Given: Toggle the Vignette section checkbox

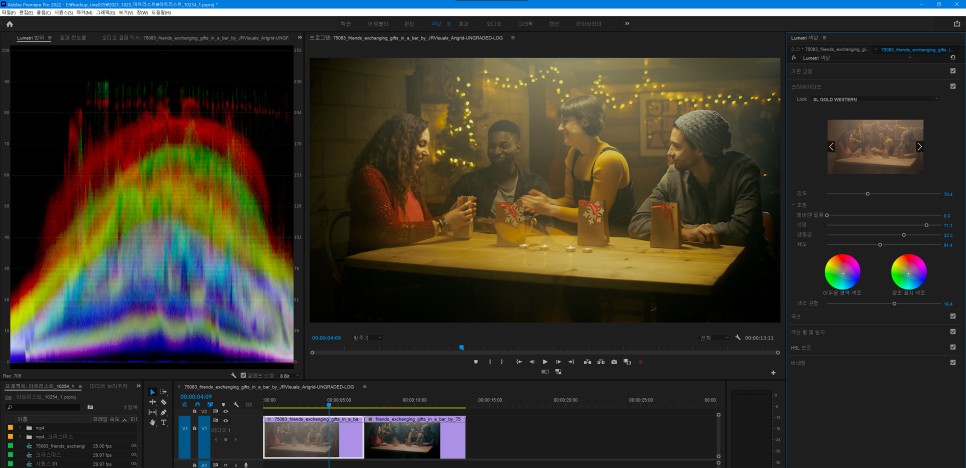Looking at the screenshot, I should coord(953,363).
